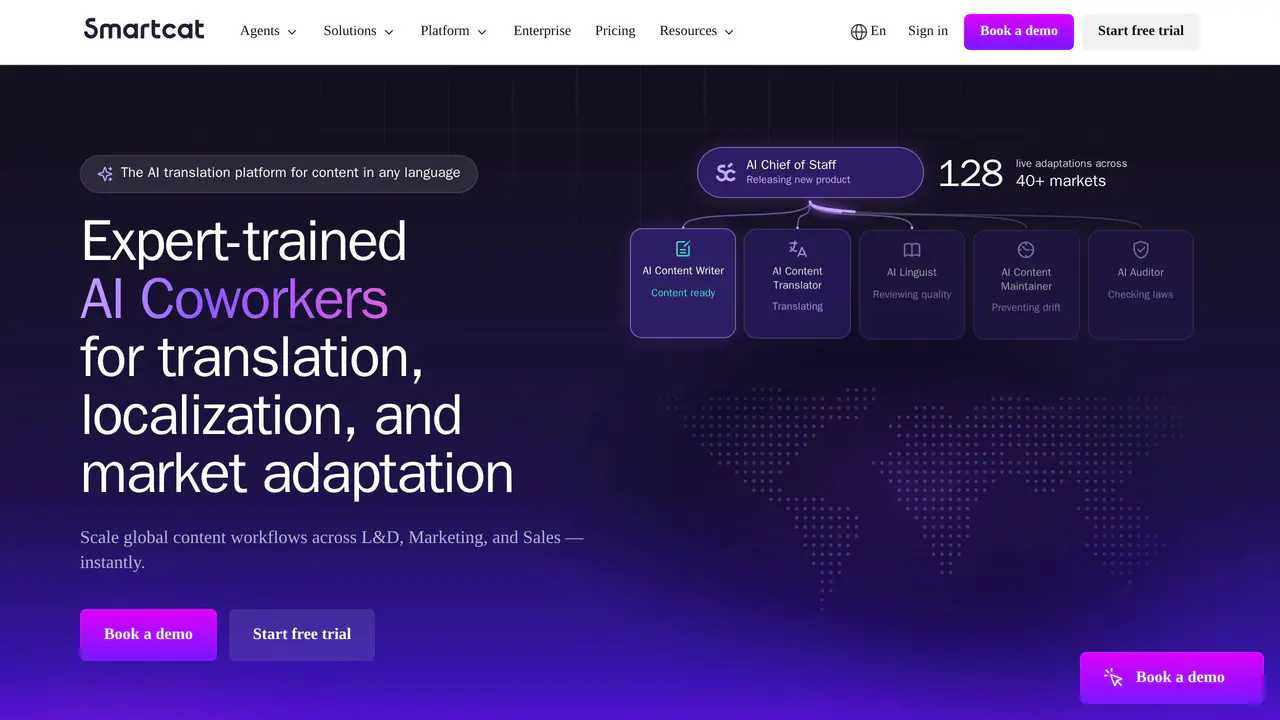Click the 'Translating' status text
This screenshot has height=720, width=1280.
pyautogui.click(x=797, y=307)
